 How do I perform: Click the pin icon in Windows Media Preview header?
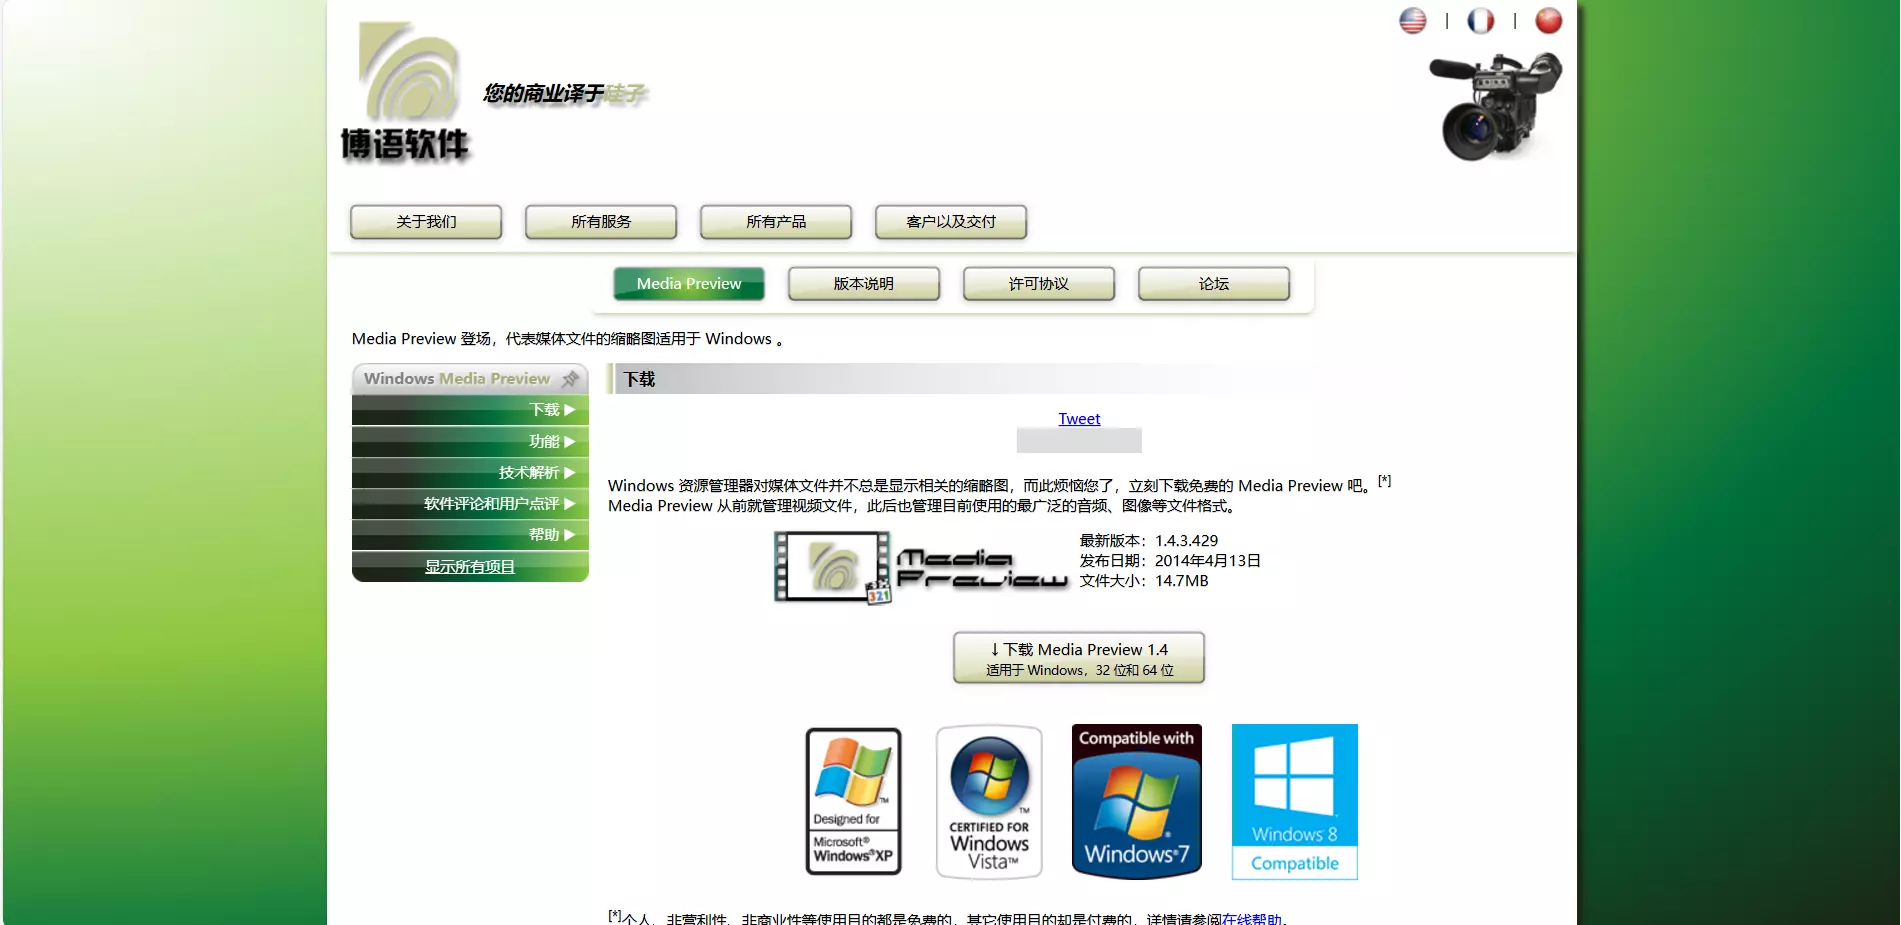(x=570, y=379)
